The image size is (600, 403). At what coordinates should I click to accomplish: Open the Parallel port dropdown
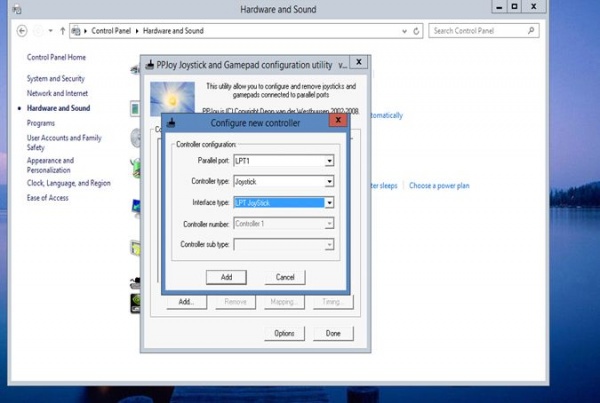(329, 161)
